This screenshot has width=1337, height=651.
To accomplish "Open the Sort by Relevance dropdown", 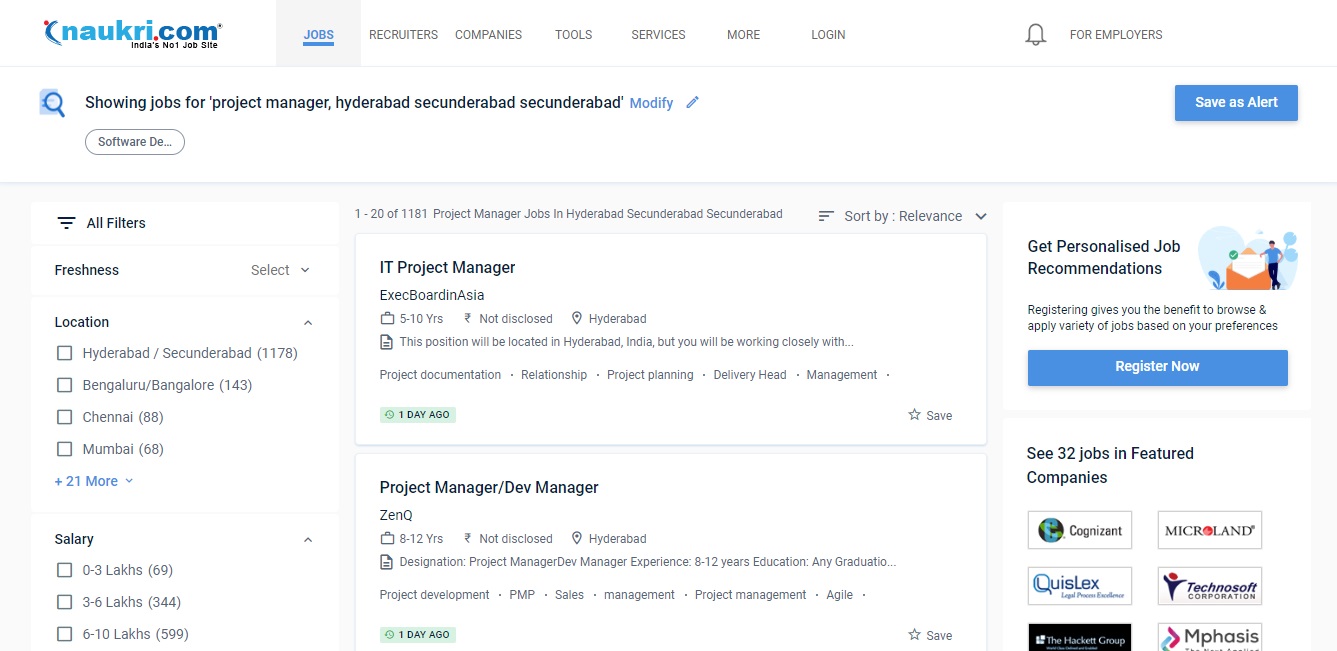I will coord(903,216).
